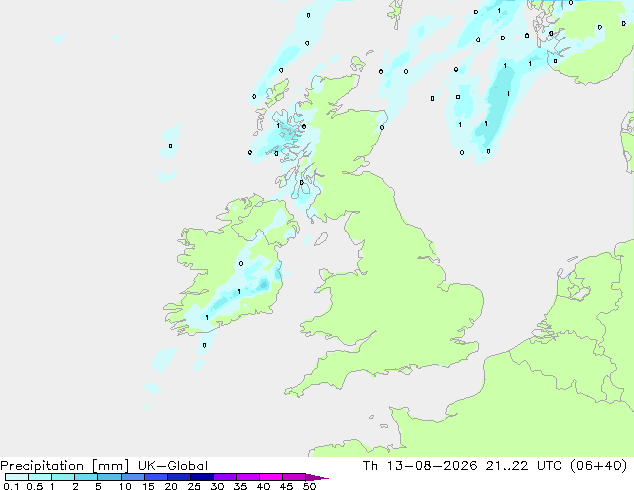
Task: Select the 2–5 mm legend color swatch
Action: [86, 477]
